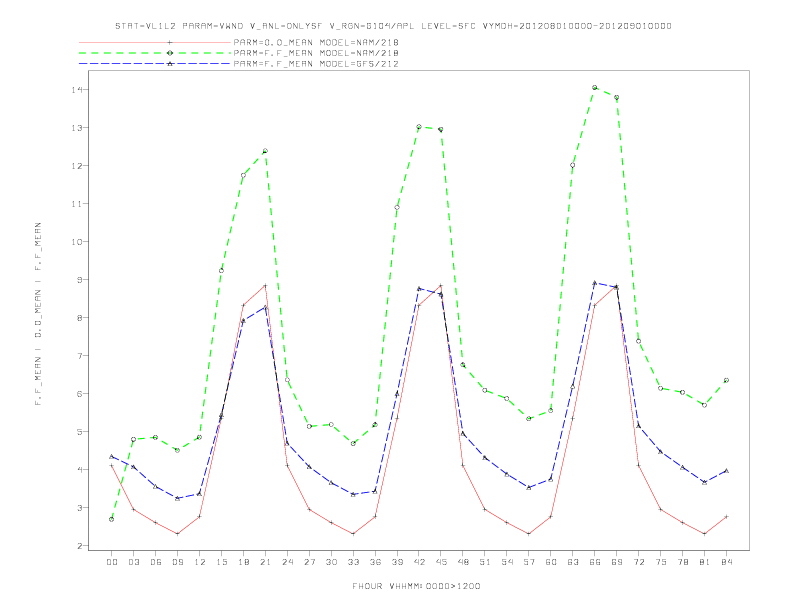This screenshot has width=792, height=612.
Task: Click x-axis forecast hour label 00
Action: coord(112,562)
